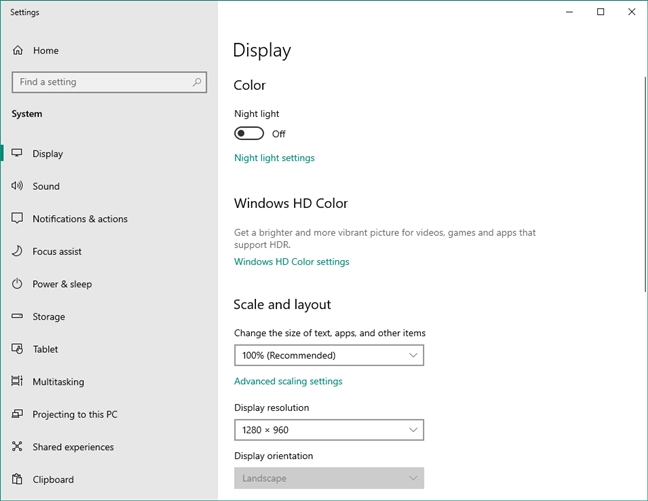Select Sound label in sidebar
648x501 pixels.
(46, 186)
